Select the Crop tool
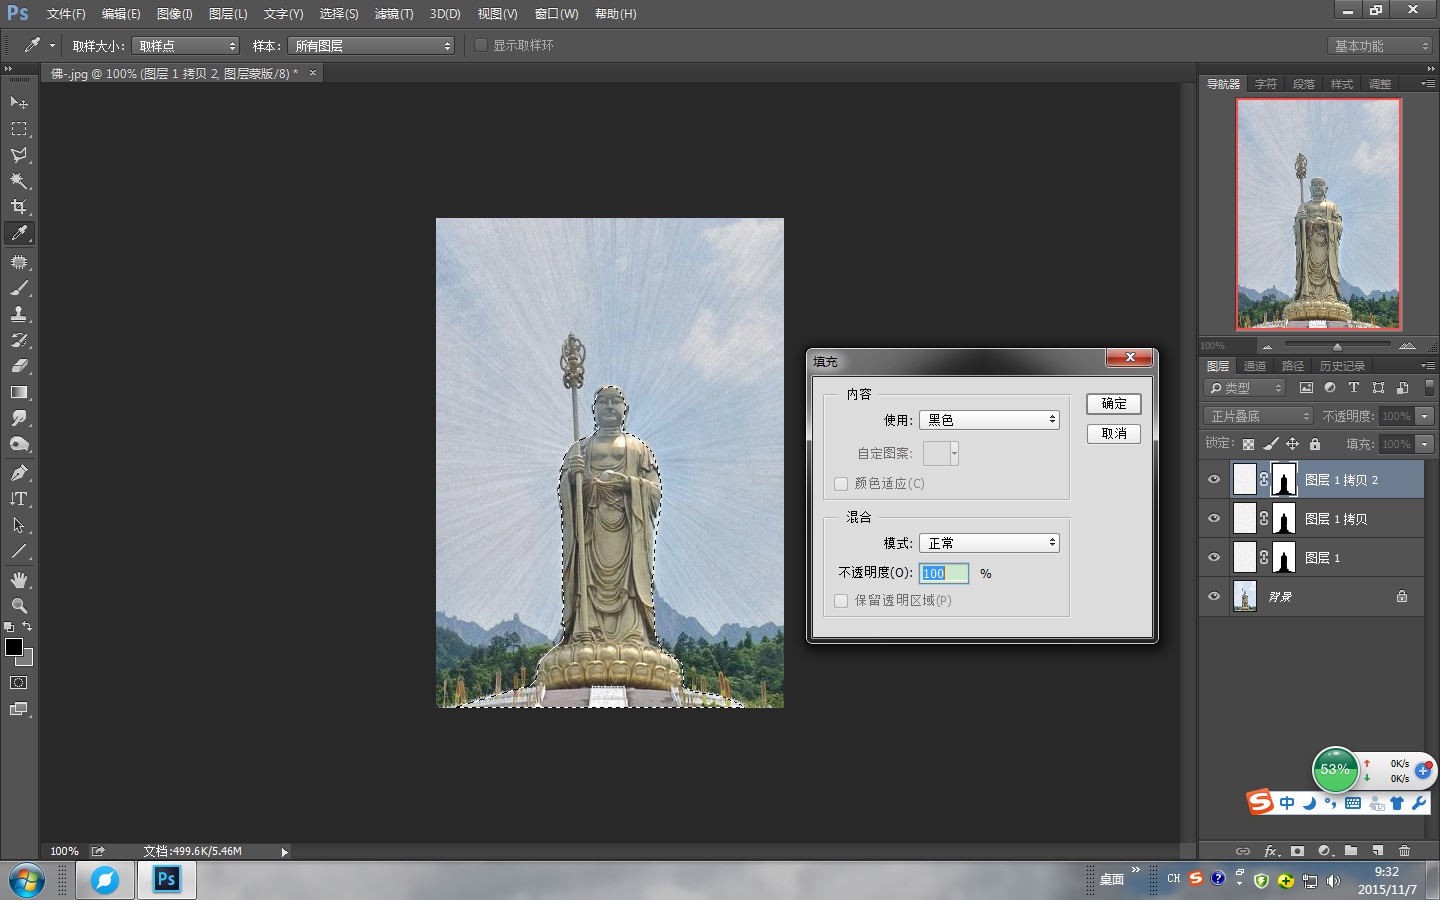 click(x=19, y=207)
